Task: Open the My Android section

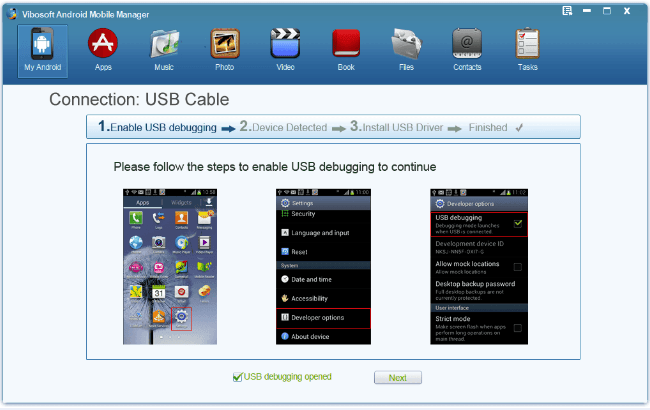Action: tap(42, 51)
